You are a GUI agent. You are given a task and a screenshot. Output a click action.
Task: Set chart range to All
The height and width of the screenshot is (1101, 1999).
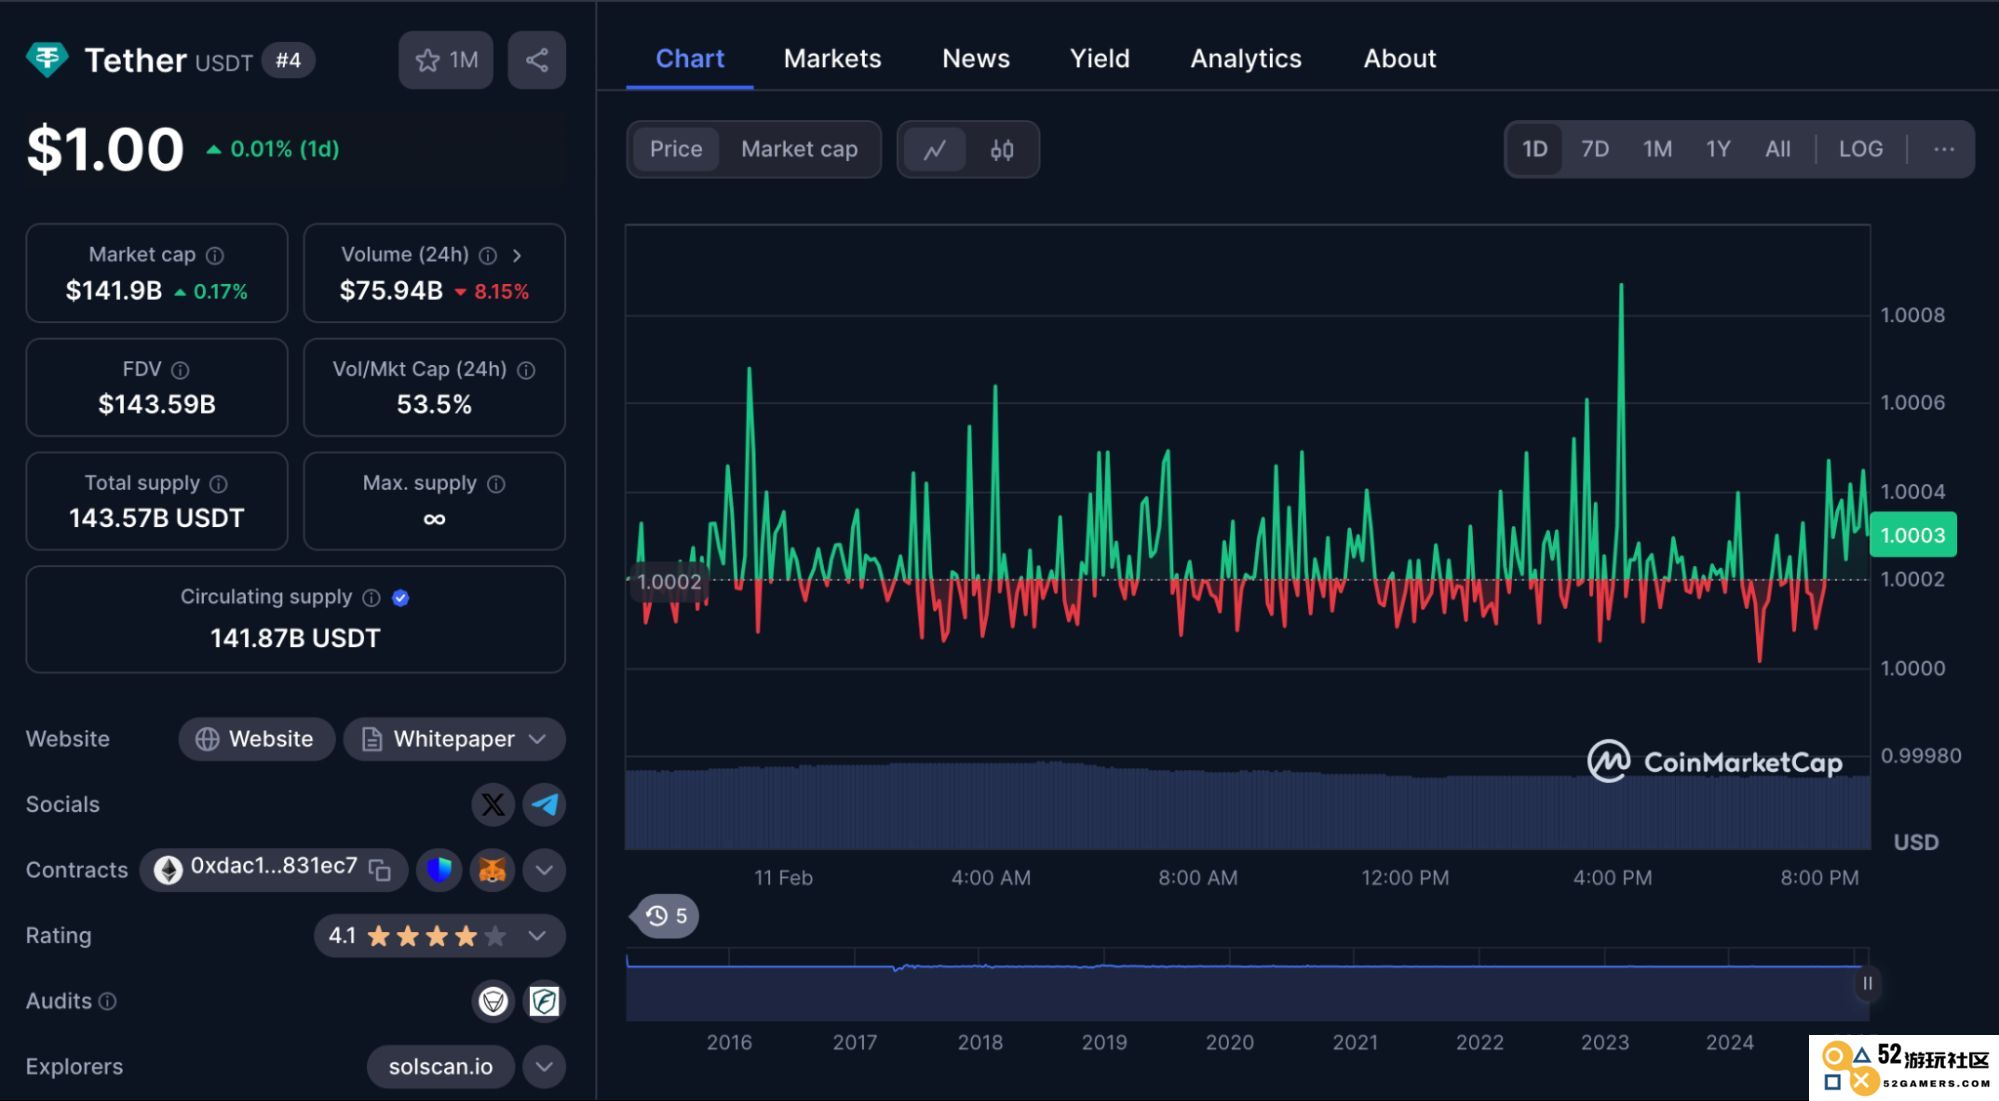click(1778, 149)
